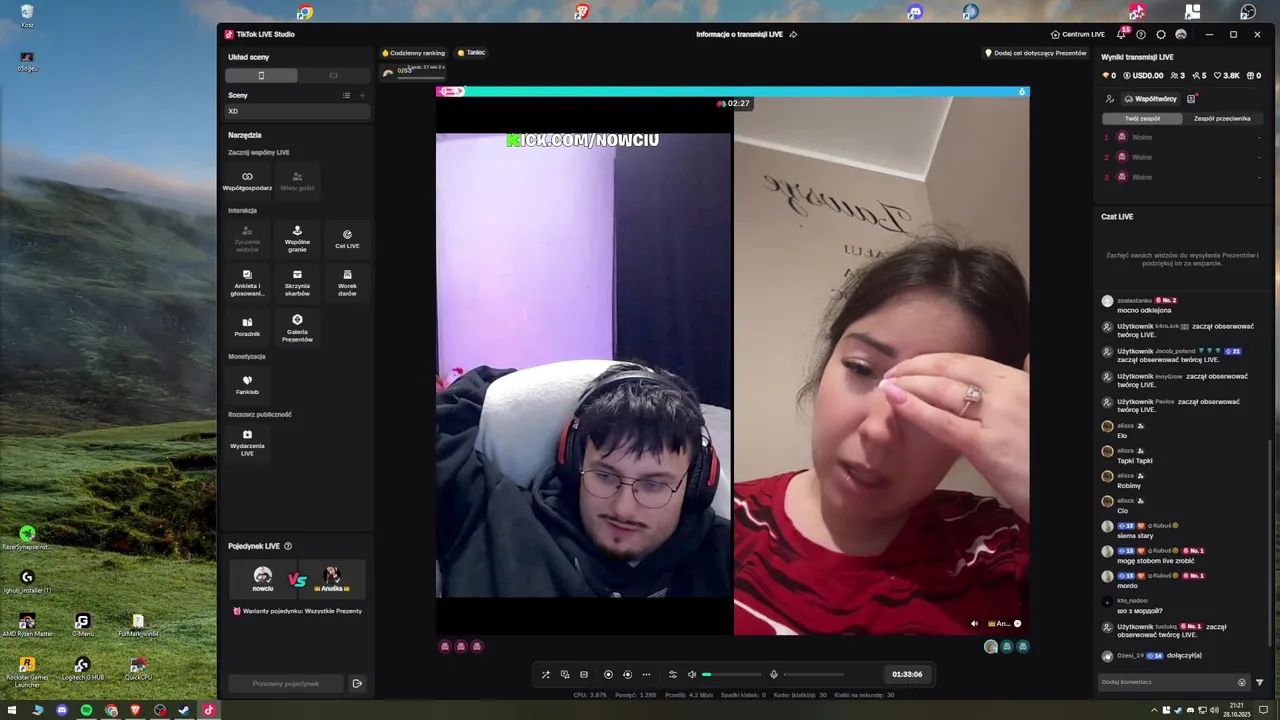Open Spotify from the taskbar
The width and height of the screenshot is (1280, 720).
86,710
